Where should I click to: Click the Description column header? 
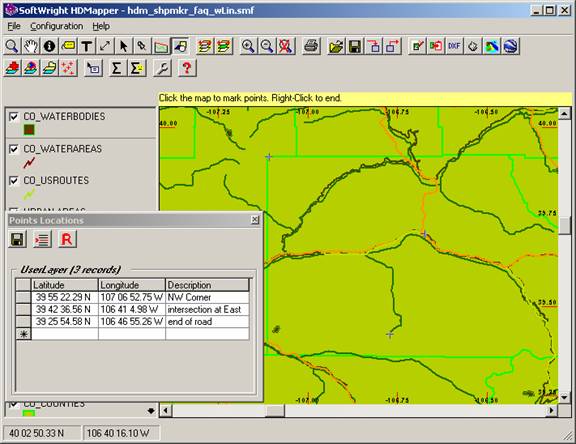208,285
